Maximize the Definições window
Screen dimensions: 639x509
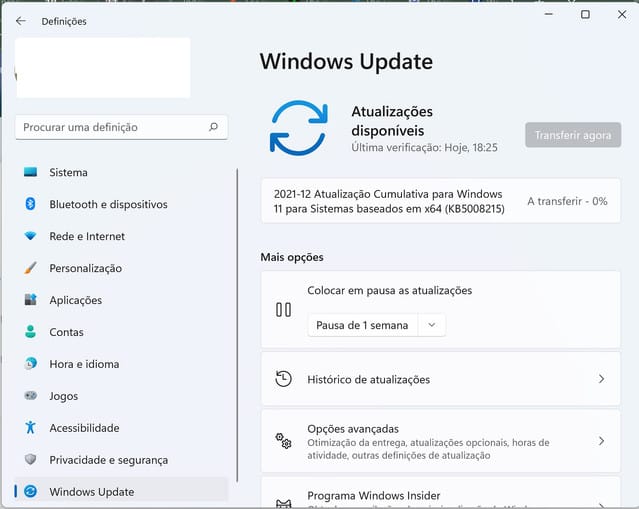(x=585, y=14)
